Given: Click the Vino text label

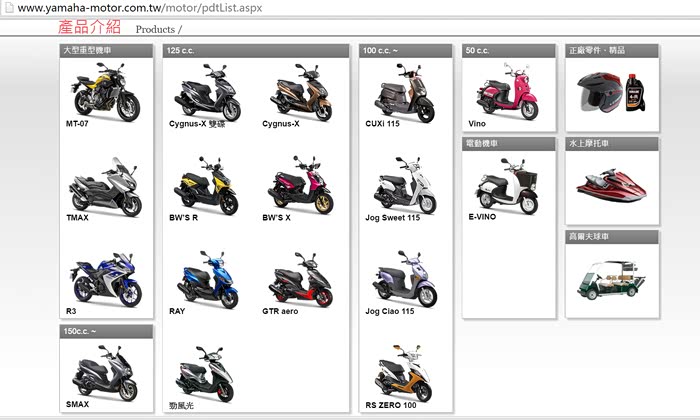Looking at the screenshot, I should tap(477, 124).
